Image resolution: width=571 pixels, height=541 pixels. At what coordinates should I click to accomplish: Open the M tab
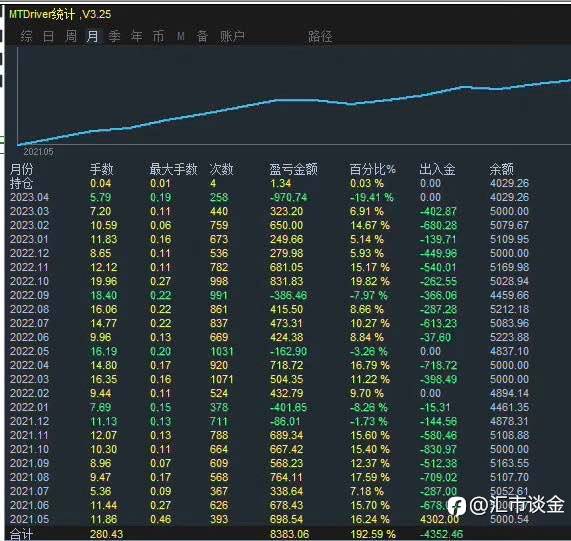[181, 36]
